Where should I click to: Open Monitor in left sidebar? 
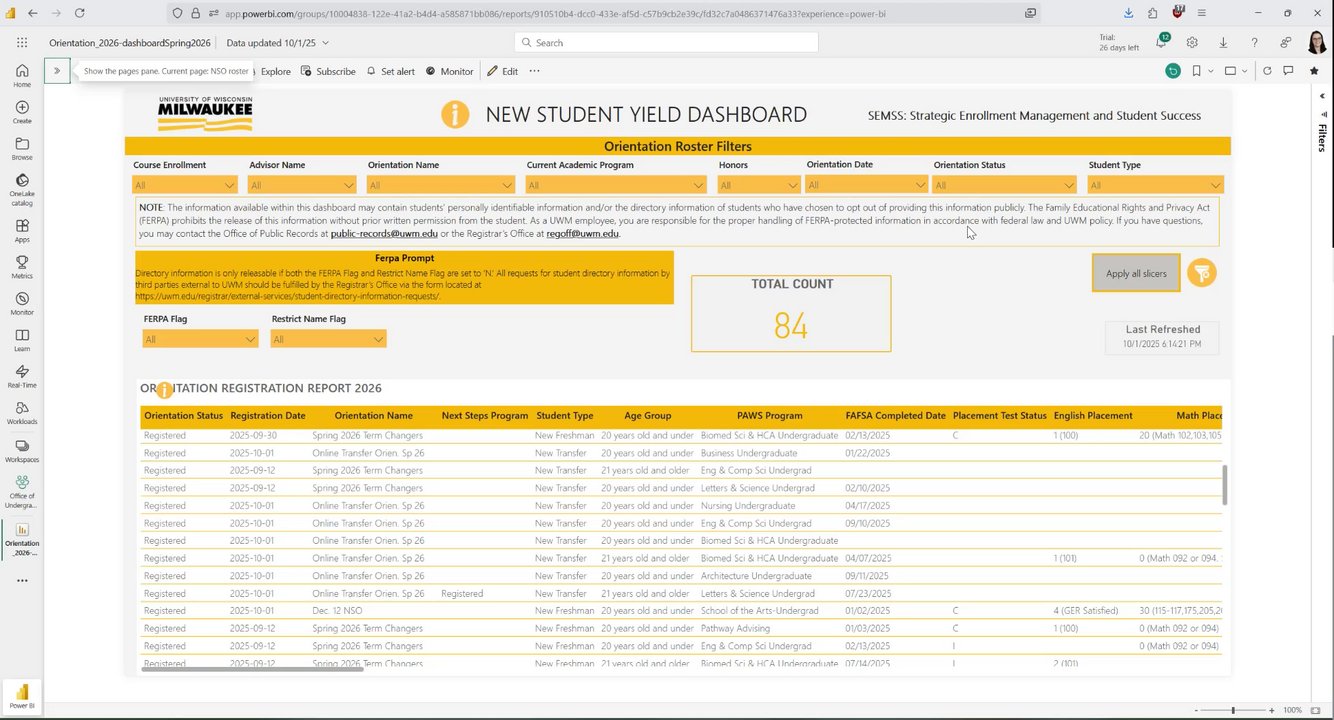(22, 304)
